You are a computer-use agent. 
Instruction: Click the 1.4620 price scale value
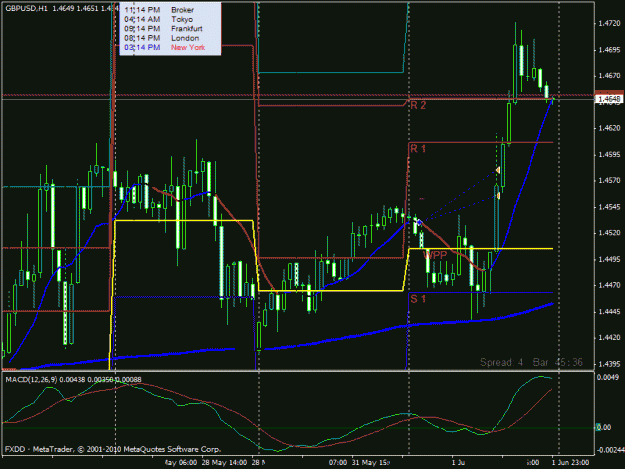click(609, 128)
